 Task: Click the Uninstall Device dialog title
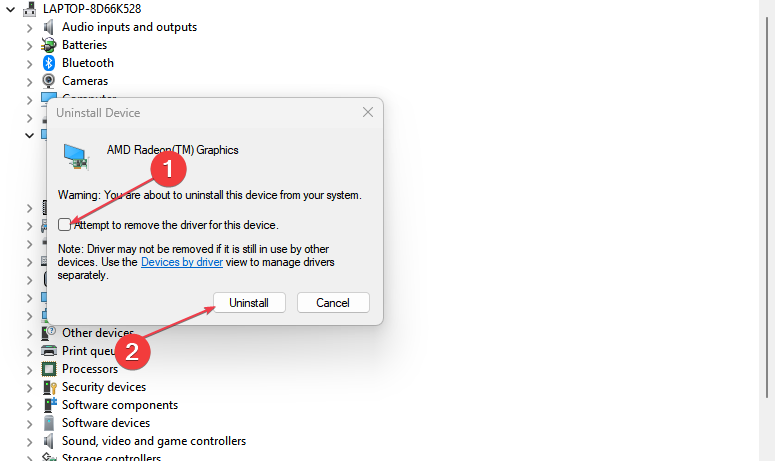coord(98,113)
